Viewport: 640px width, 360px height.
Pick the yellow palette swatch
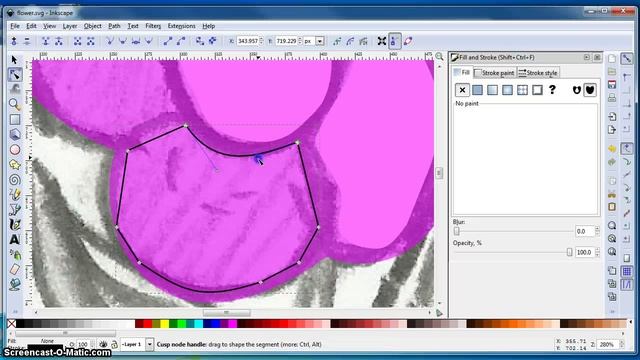point(164,324)
